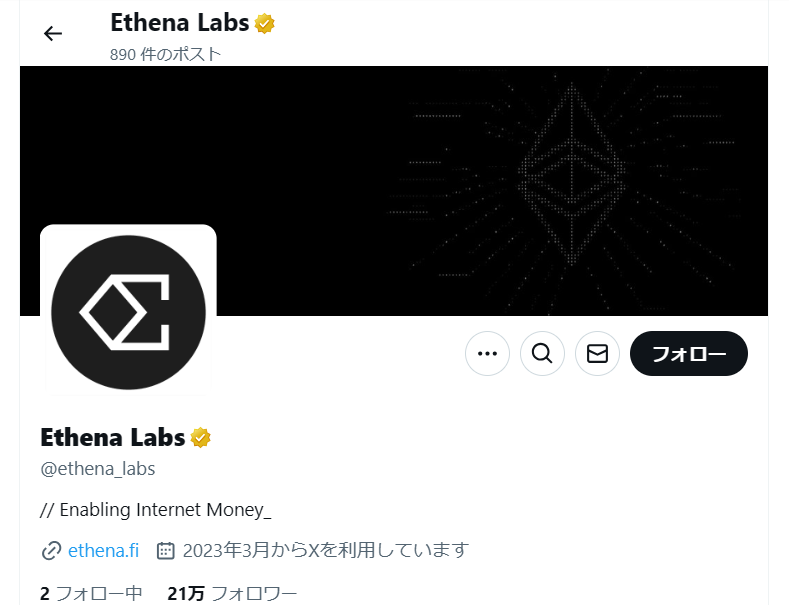The width and height of the screenshot is (789, 605).
Task: View the Ethena Labs profile avatar
Action: tap(128, 312)
